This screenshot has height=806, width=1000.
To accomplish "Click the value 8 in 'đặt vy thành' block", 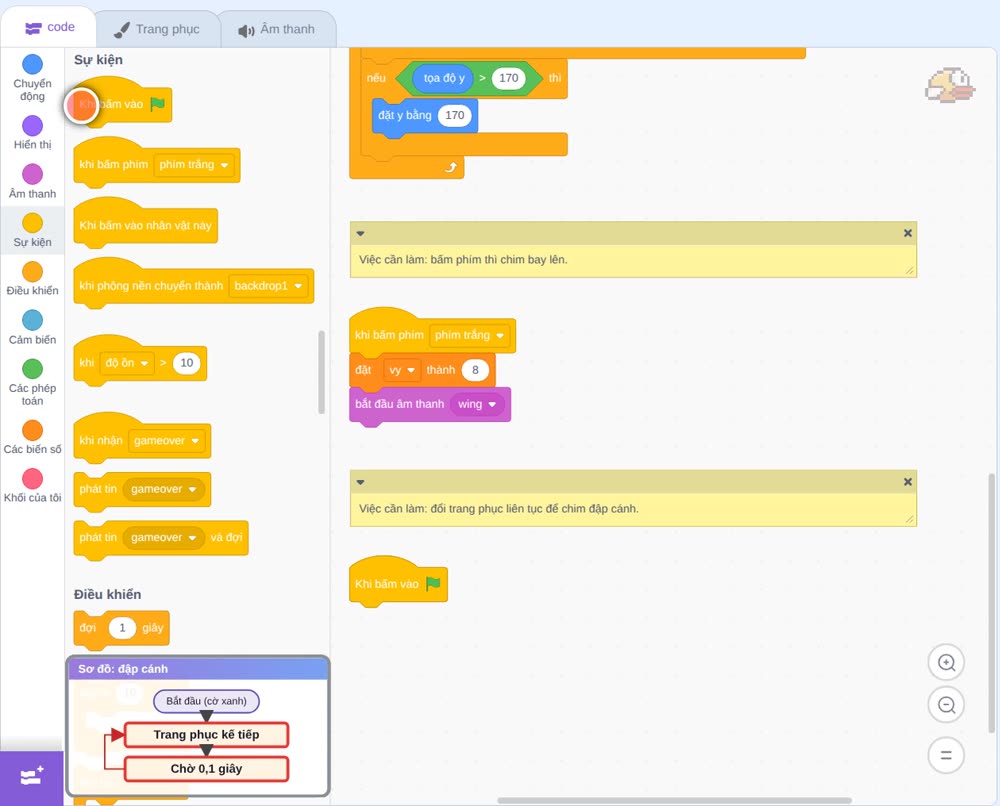I will [x=474, y=370].
